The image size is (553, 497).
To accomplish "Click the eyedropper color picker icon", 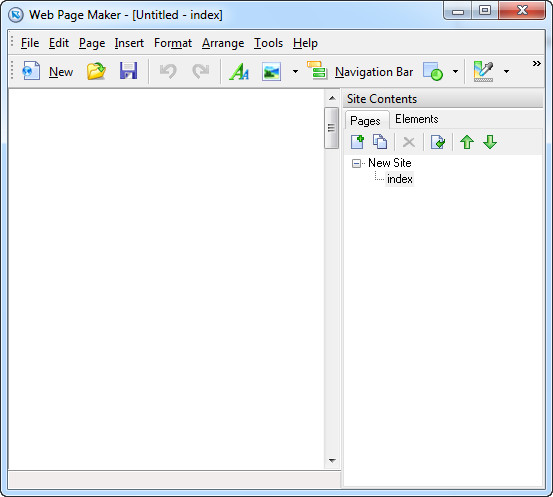I will (483, 71).
